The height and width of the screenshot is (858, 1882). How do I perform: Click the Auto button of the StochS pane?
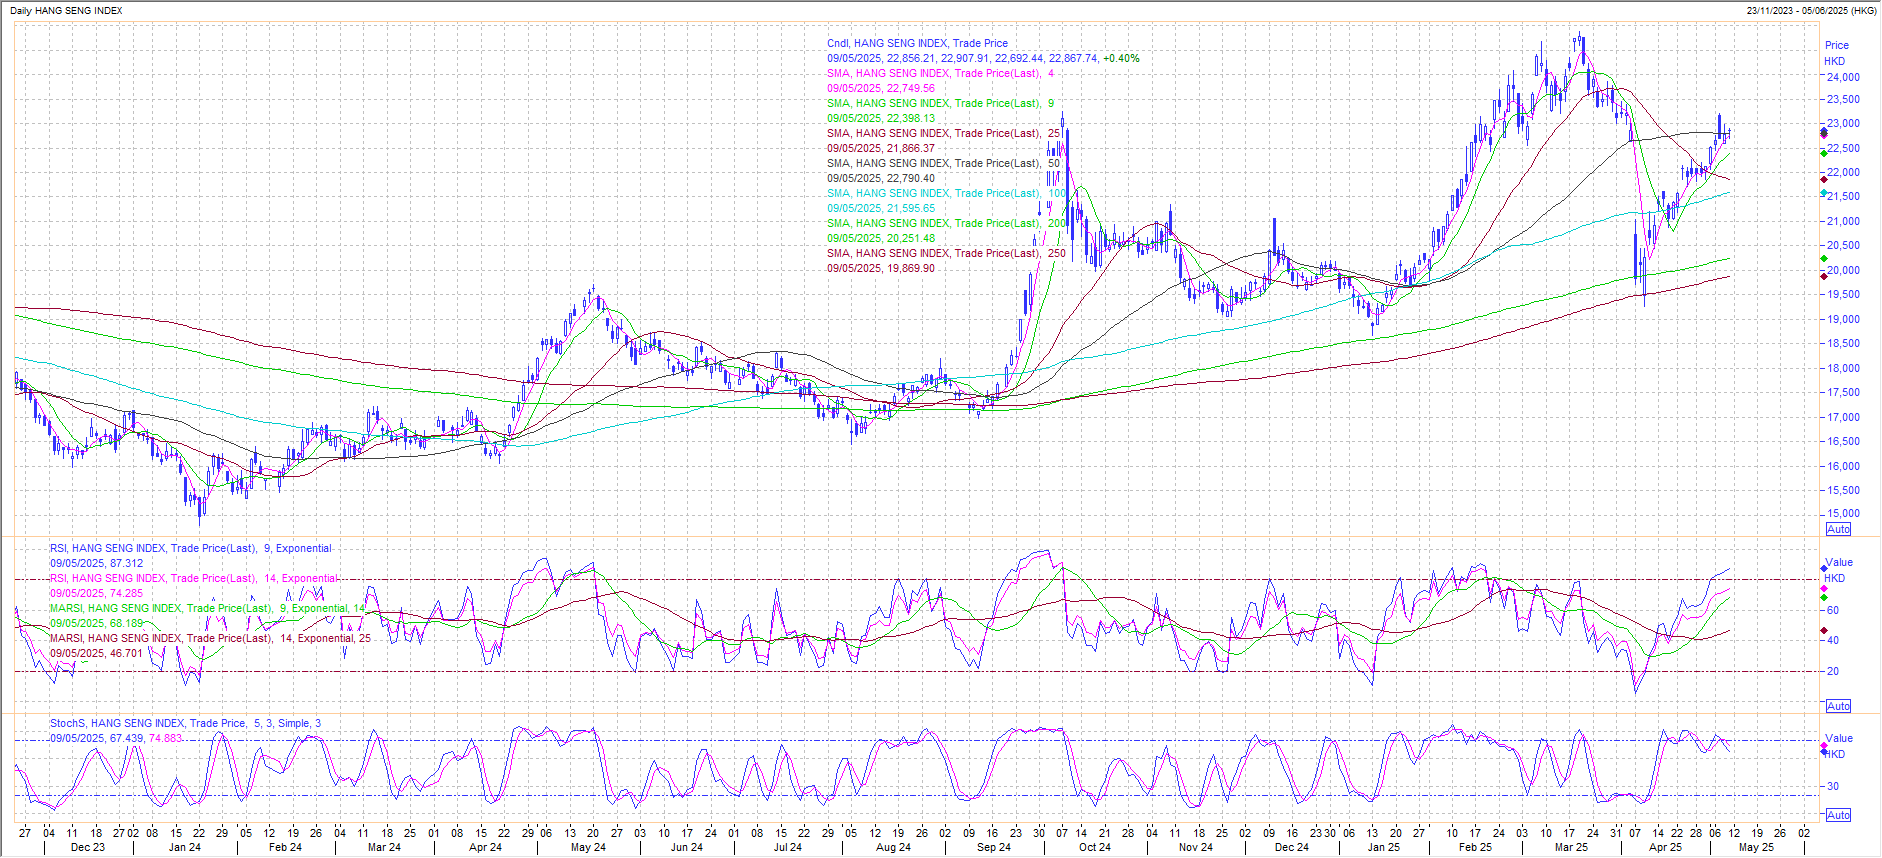tap(1838, 815)
